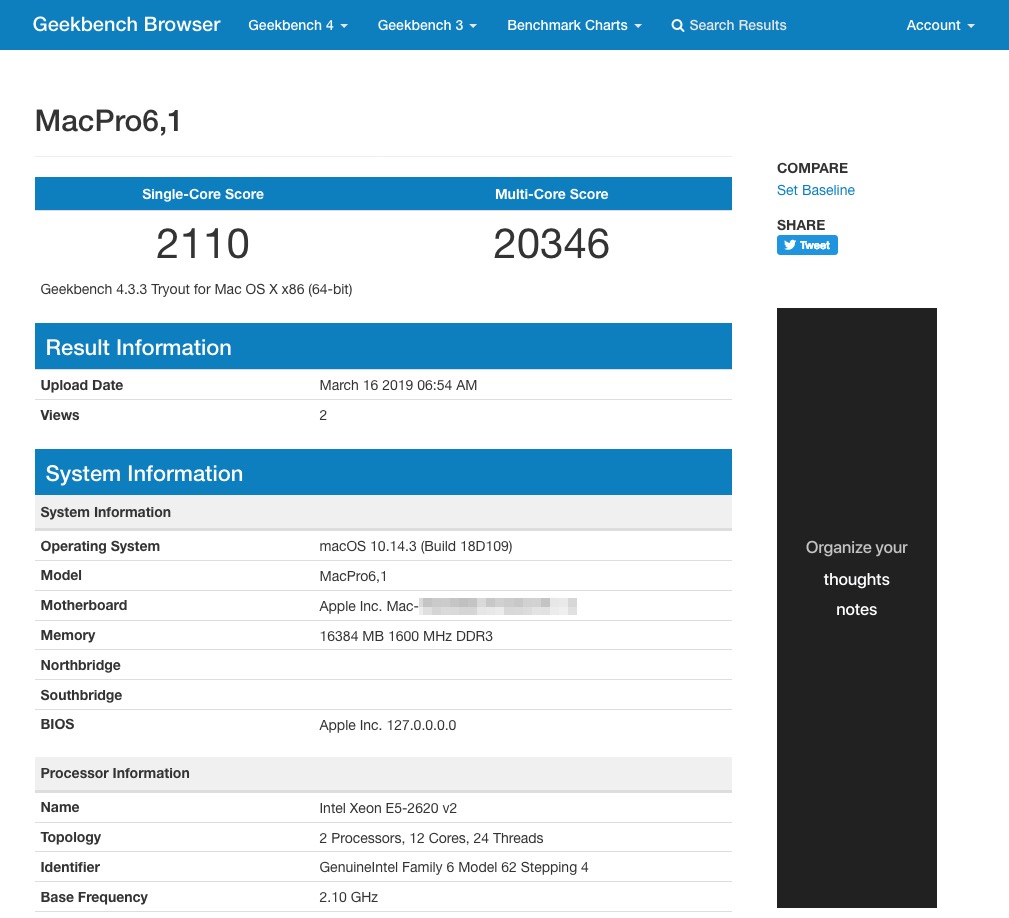Click the Northbridge row label

[x=80, y=665]
